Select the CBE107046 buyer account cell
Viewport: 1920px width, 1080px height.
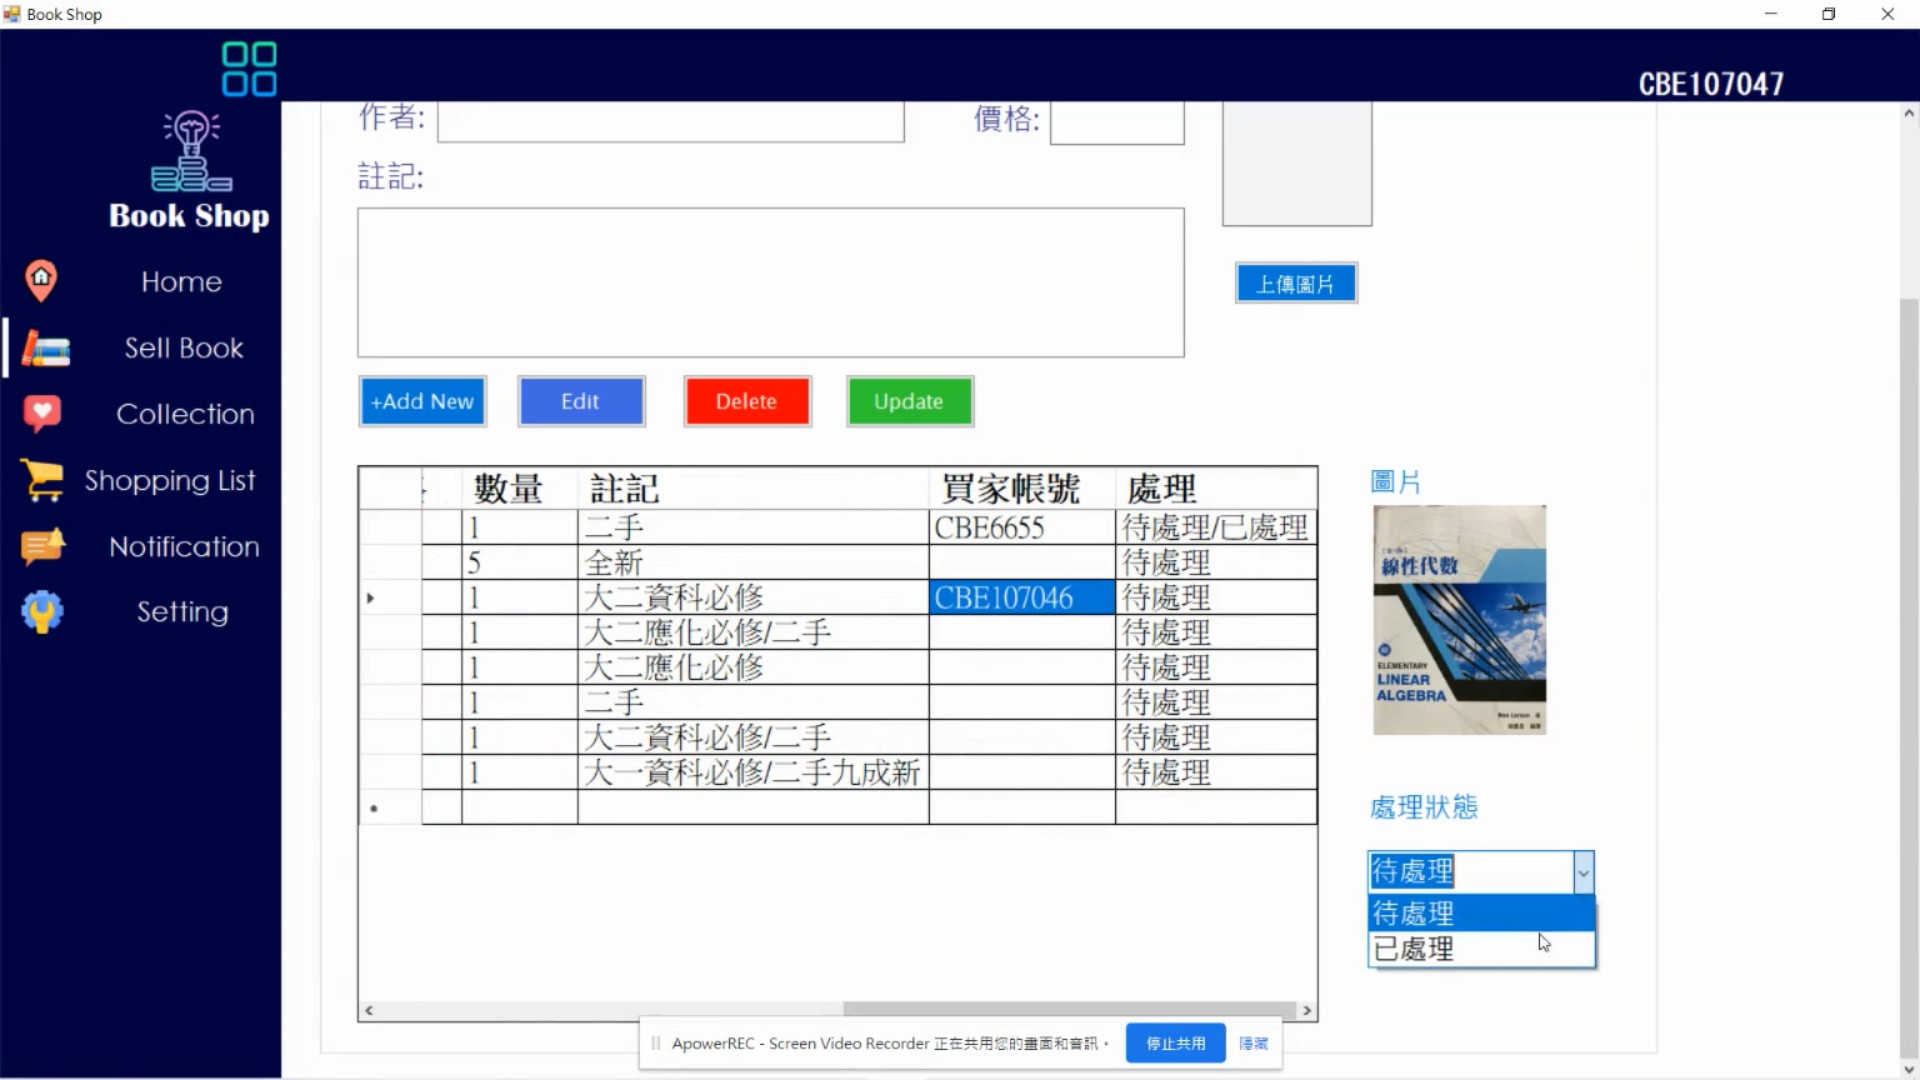coord(1022,598)
